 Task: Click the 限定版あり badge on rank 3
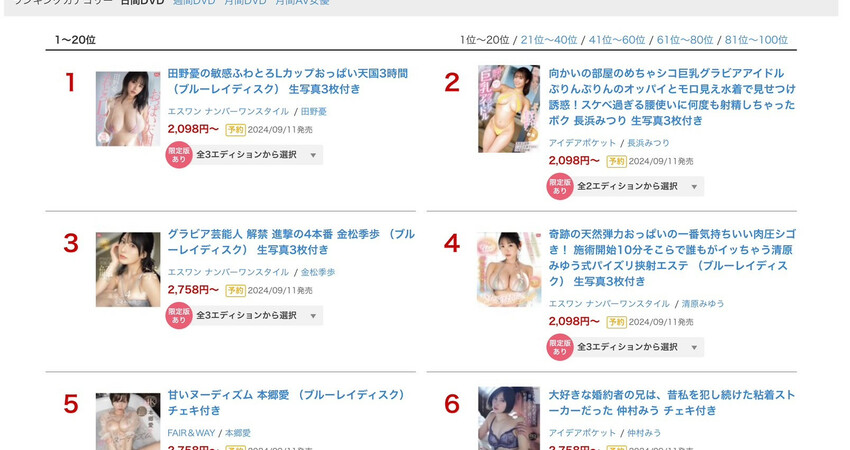[x=179, y=316]
